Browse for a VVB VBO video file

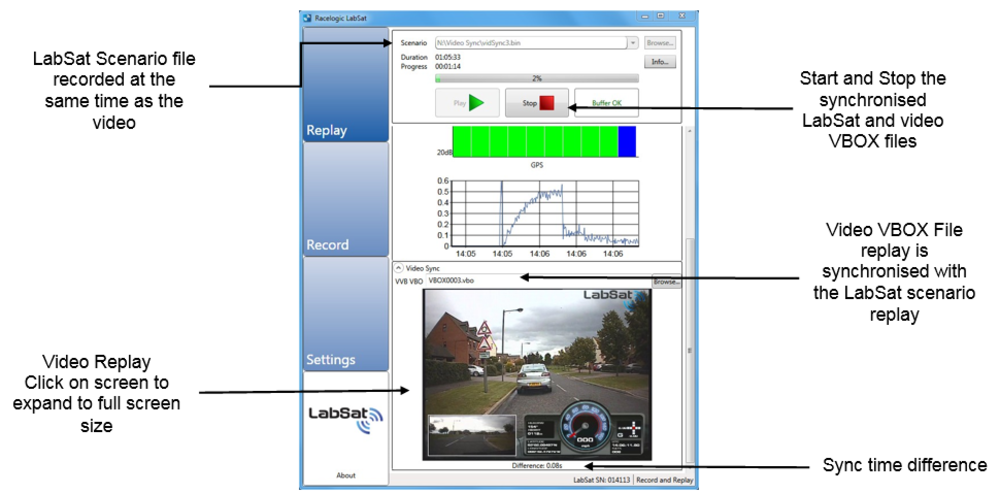coord(666,282)
